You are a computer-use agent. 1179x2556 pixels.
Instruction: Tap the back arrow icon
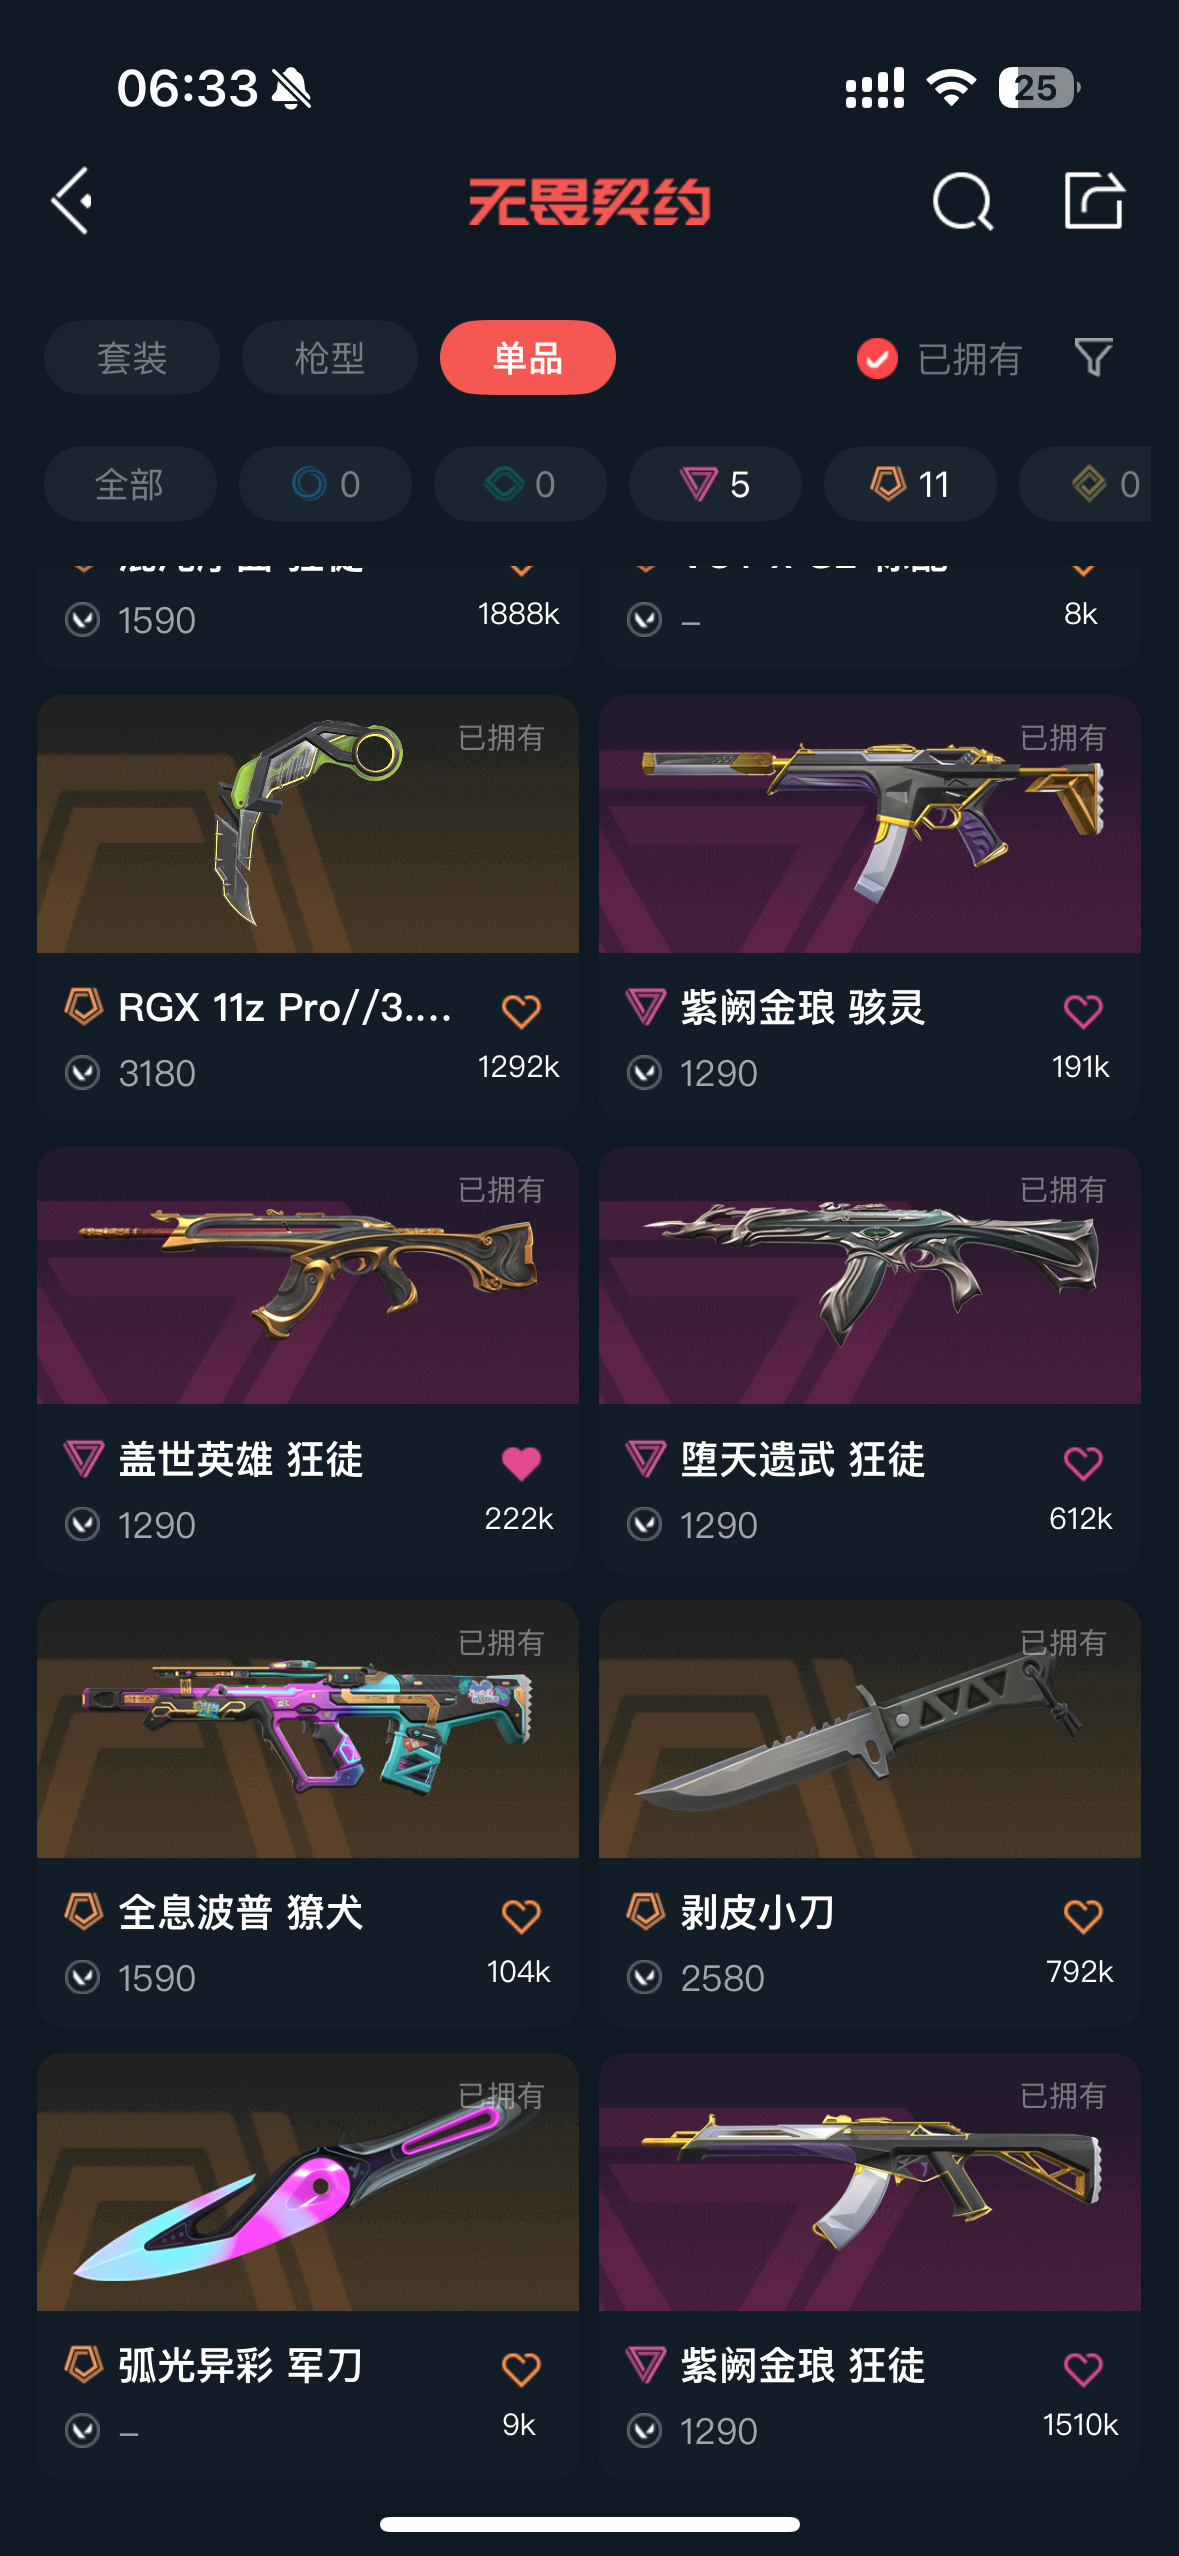[72, 201]
